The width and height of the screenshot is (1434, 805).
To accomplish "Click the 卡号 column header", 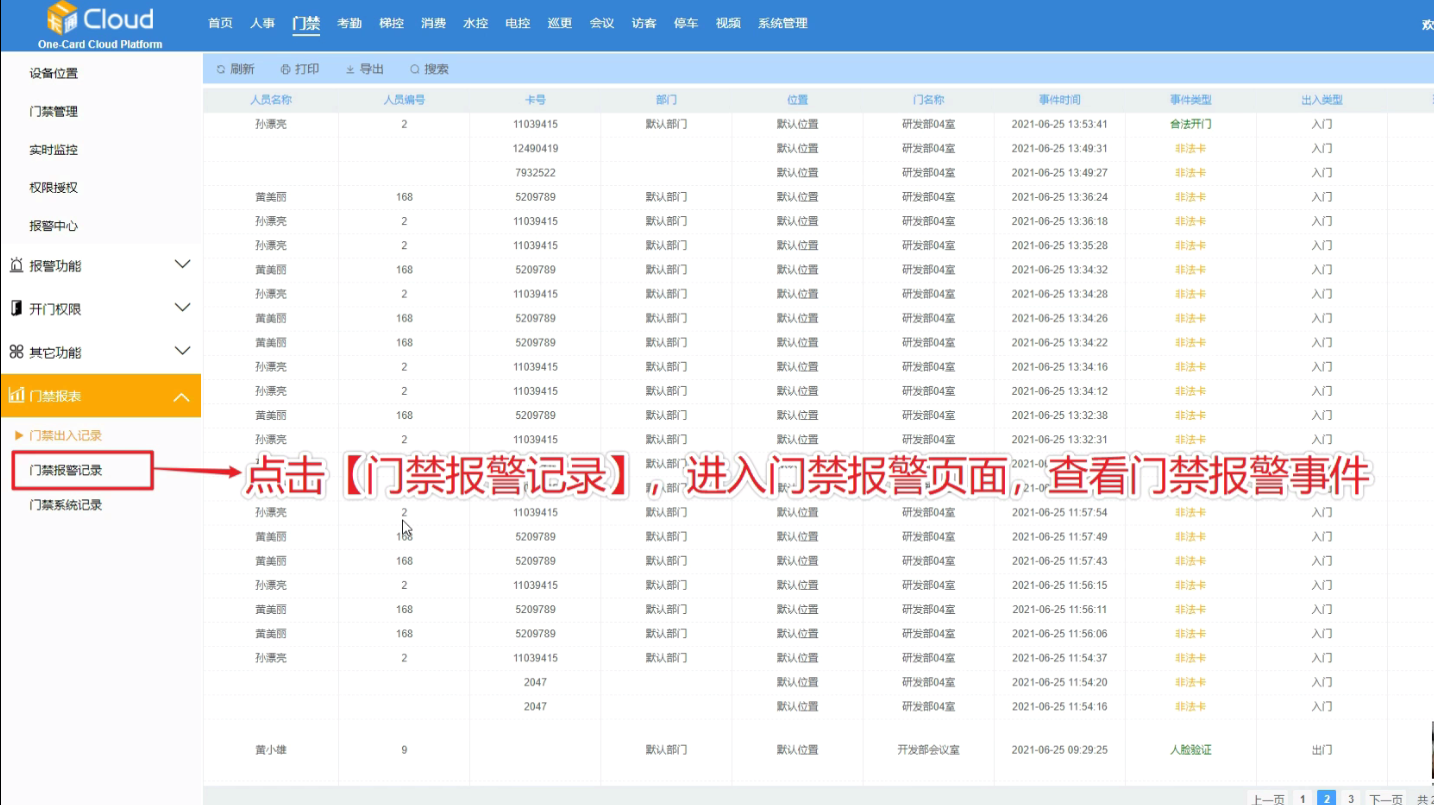I will (535, 100).
